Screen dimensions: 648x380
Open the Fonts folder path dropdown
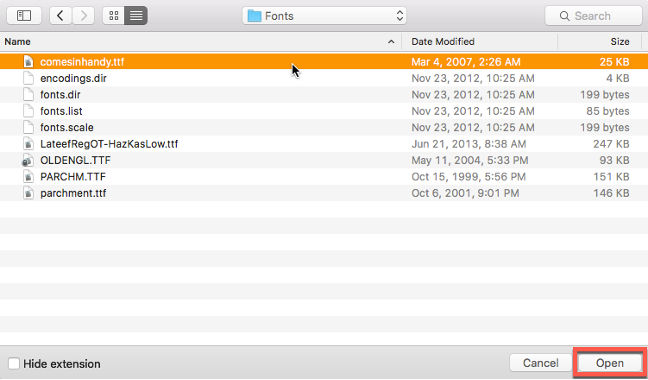324,16
